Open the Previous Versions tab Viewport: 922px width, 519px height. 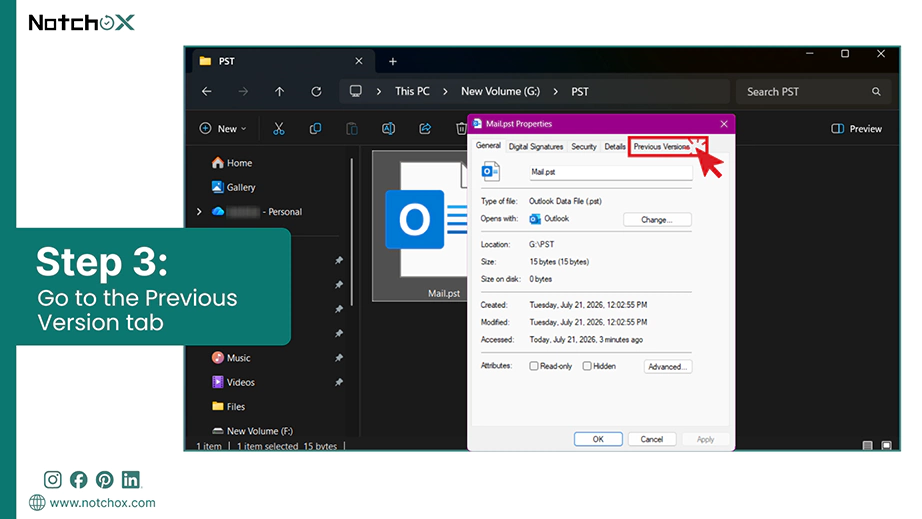click(x=662, y=146)
